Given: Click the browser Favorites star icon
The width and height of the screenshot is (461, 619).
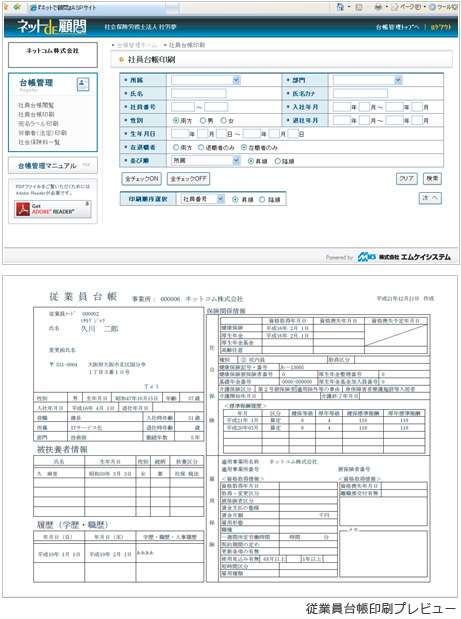Looking at the screenshot, I should [6, 7].
